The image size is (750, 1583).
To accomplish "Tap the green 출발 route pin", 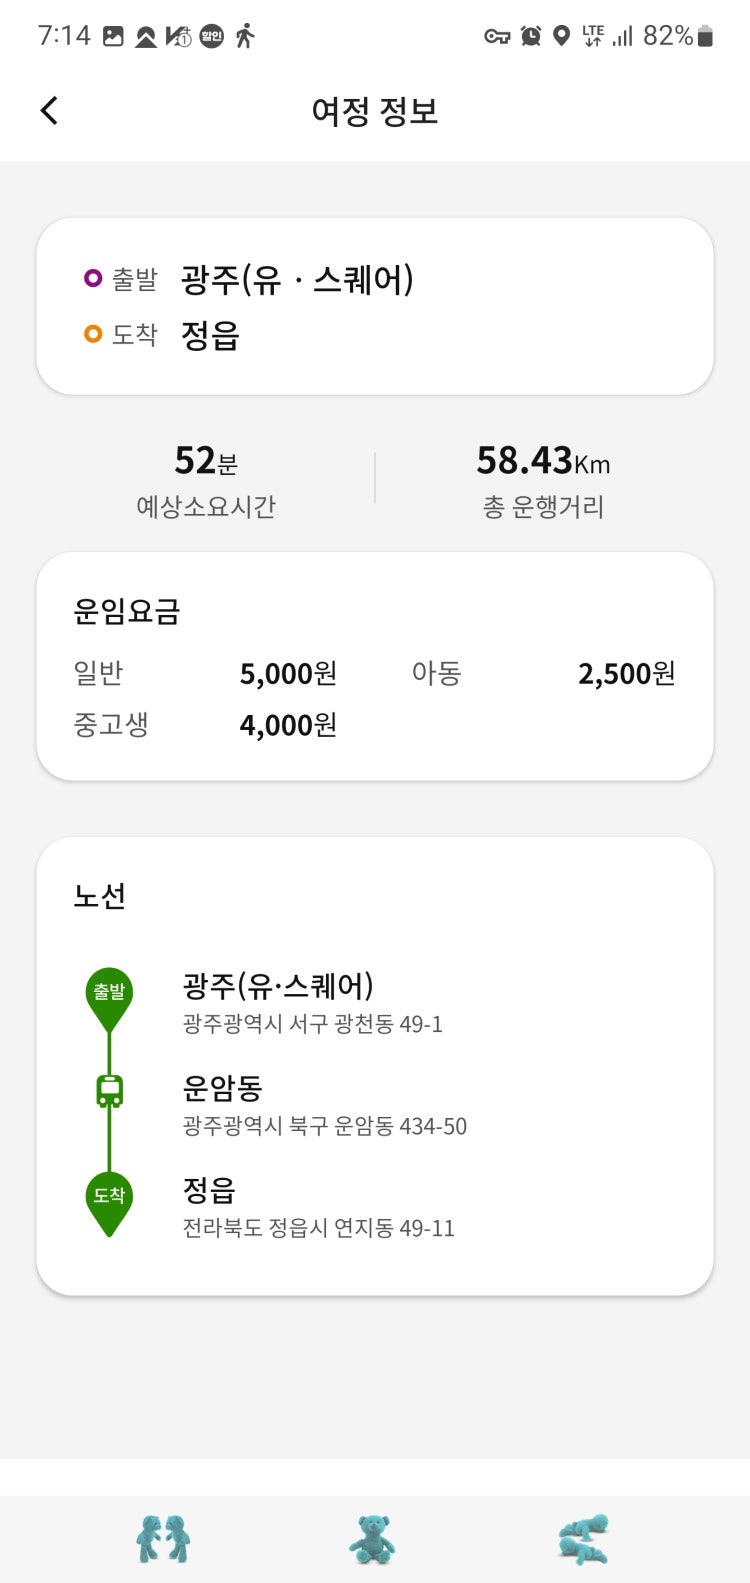I will 109,999.
